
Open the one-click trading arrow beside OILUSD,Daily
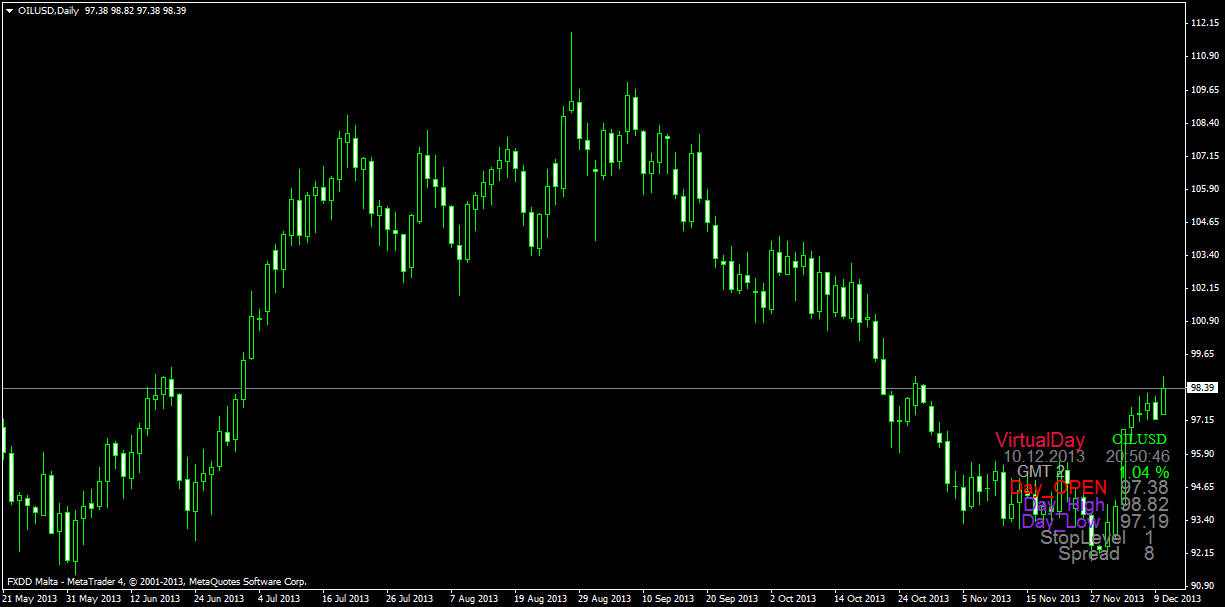point(9,10)
